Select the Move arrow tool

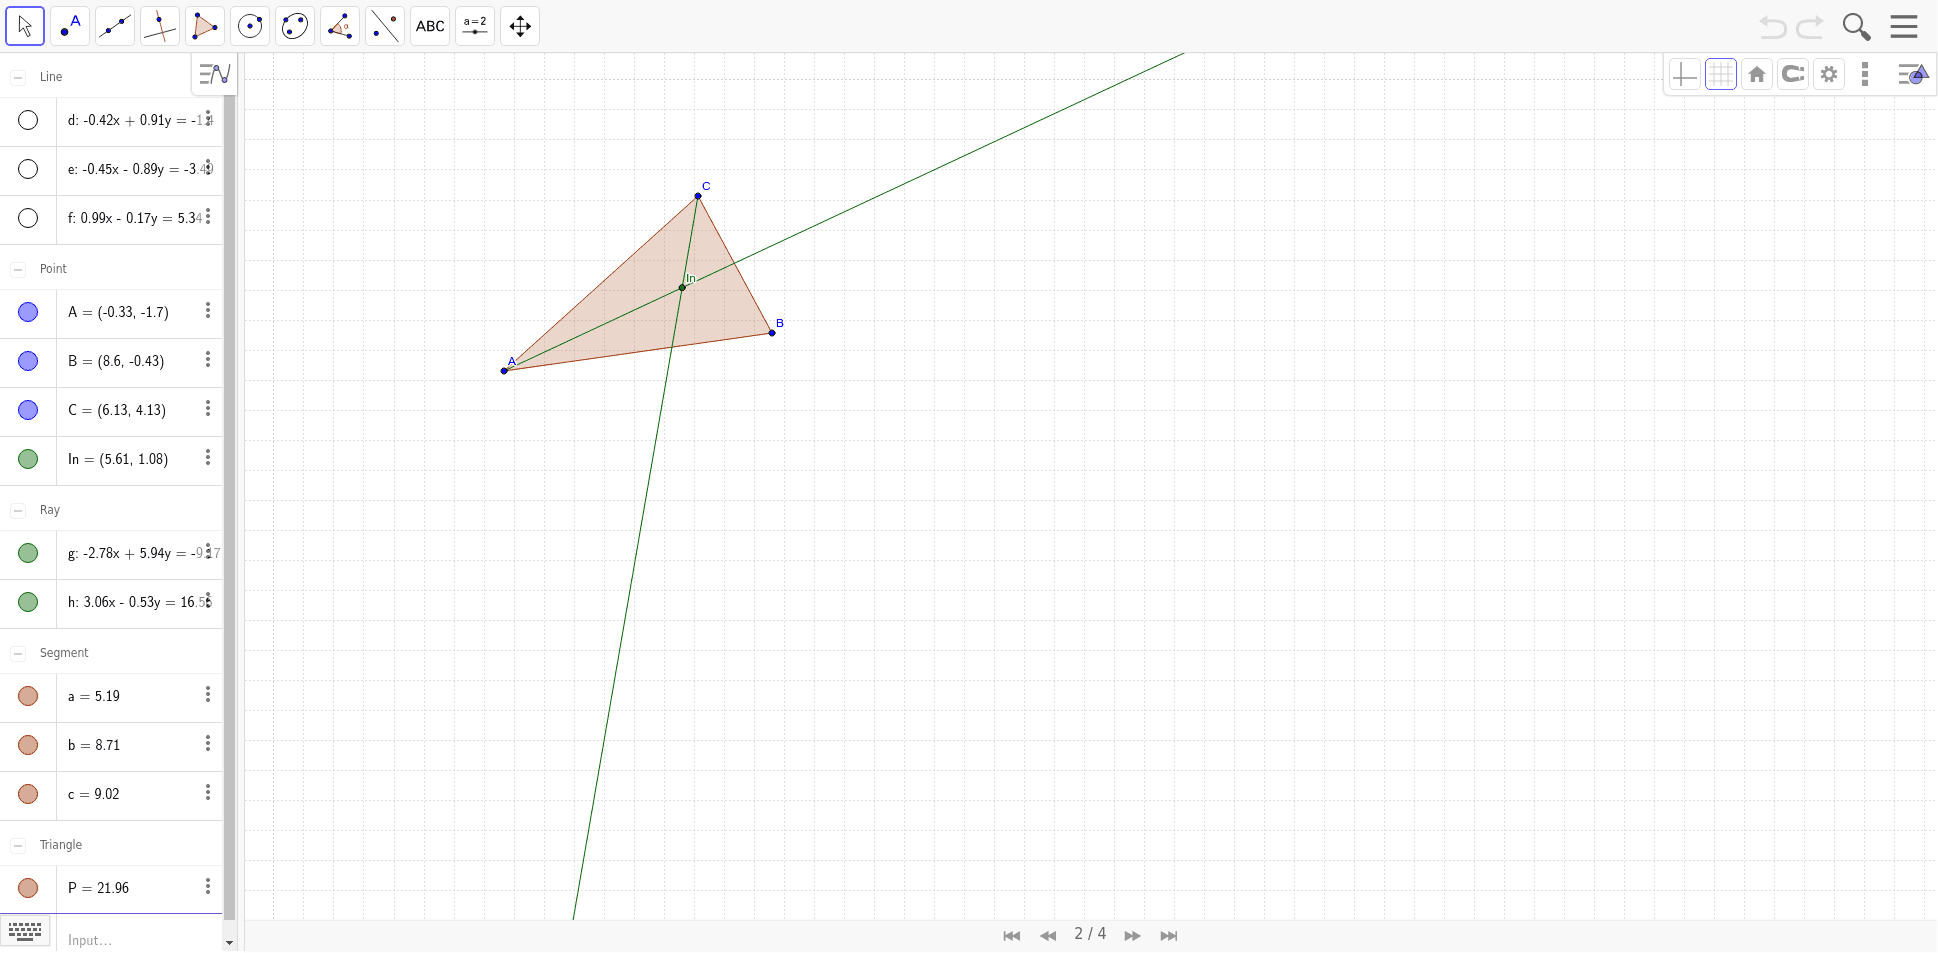click(x=25, y=26)
